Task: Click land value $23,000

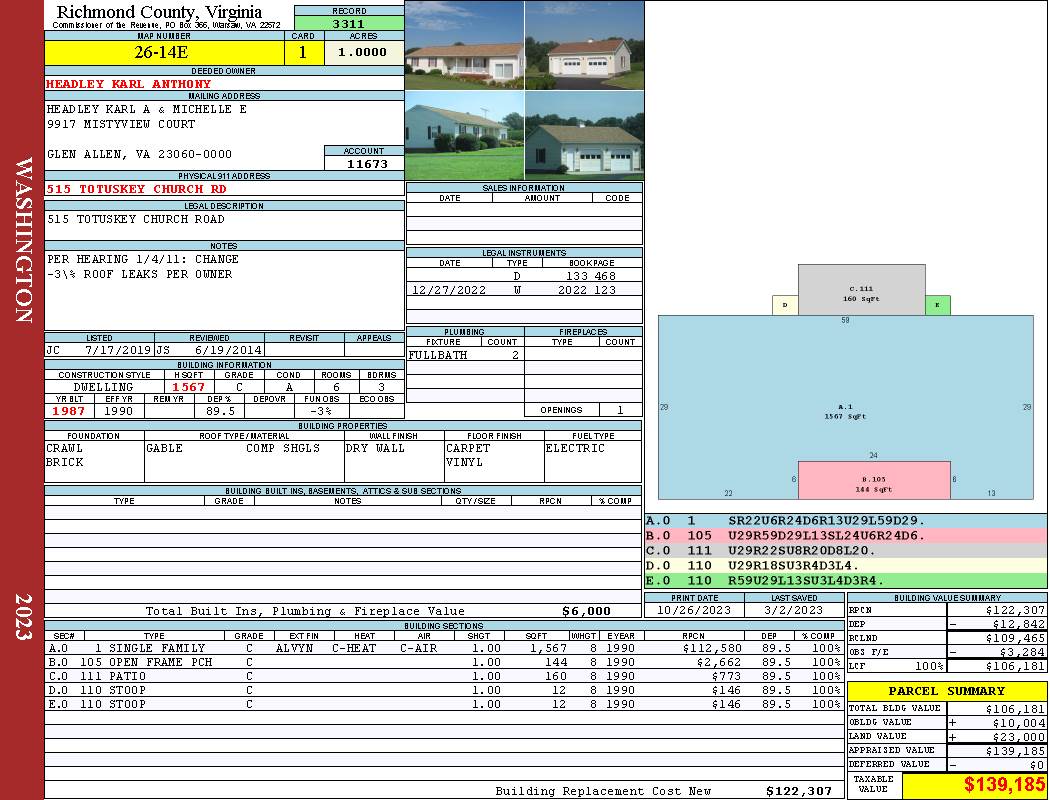Action: [1019, 736]
